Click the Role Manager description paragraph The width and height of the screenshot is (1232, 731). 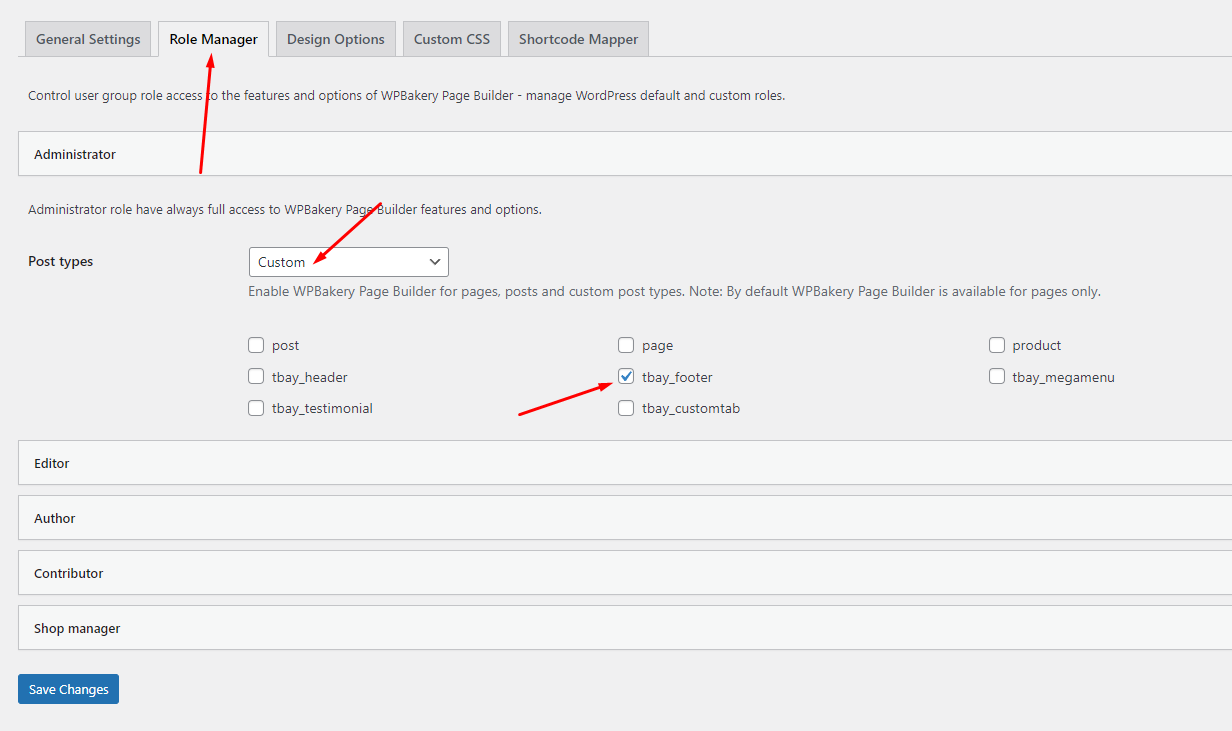click(406, 96)
